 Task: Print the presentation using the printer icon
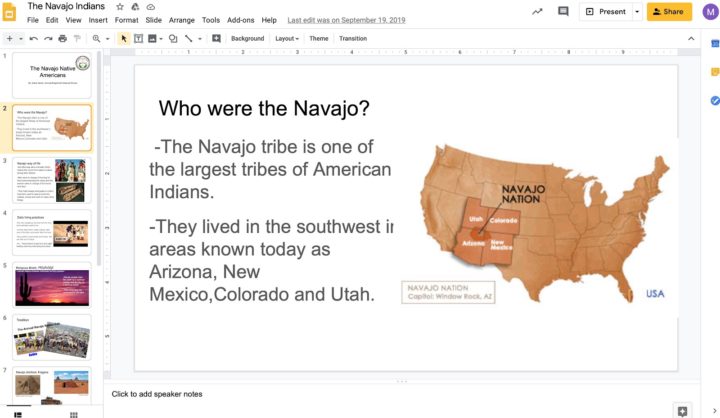click(62, 39)
